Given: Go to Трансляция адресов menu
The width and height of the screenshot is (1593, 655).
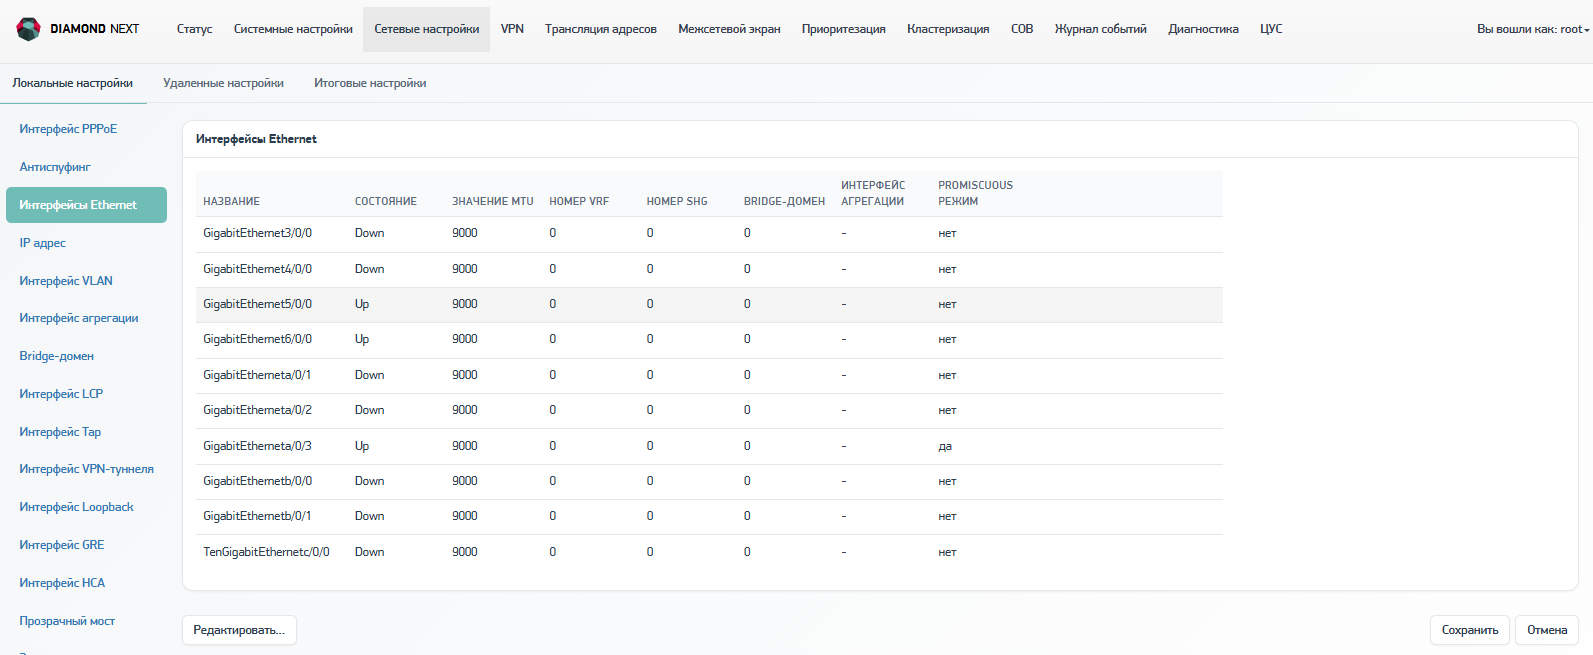Looking at the screenshot, I should point(601,29).
